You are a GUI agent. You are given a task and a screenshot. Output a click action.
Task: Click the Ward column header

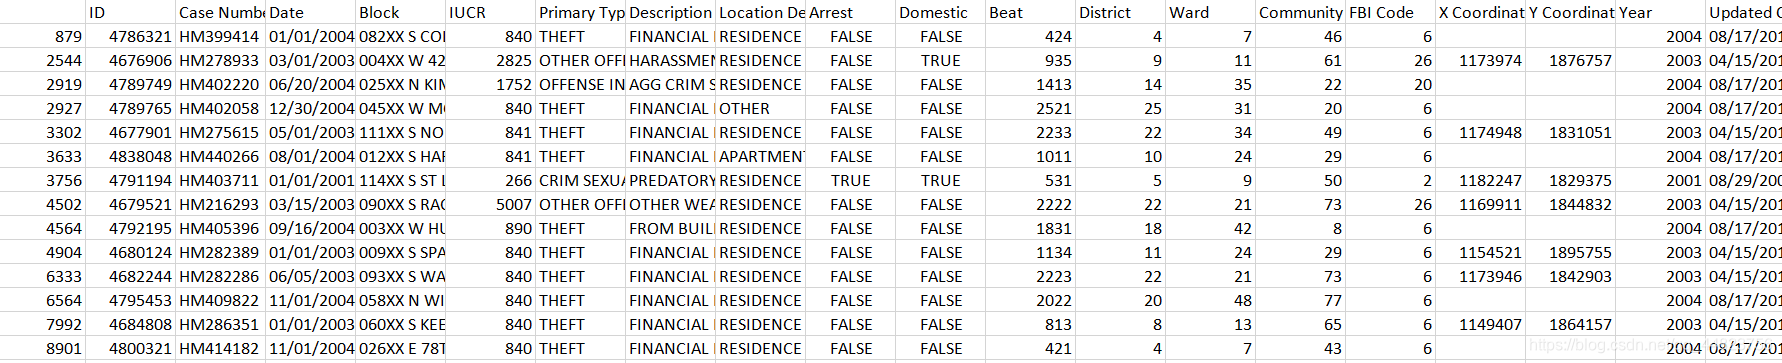click(1211, 12)
